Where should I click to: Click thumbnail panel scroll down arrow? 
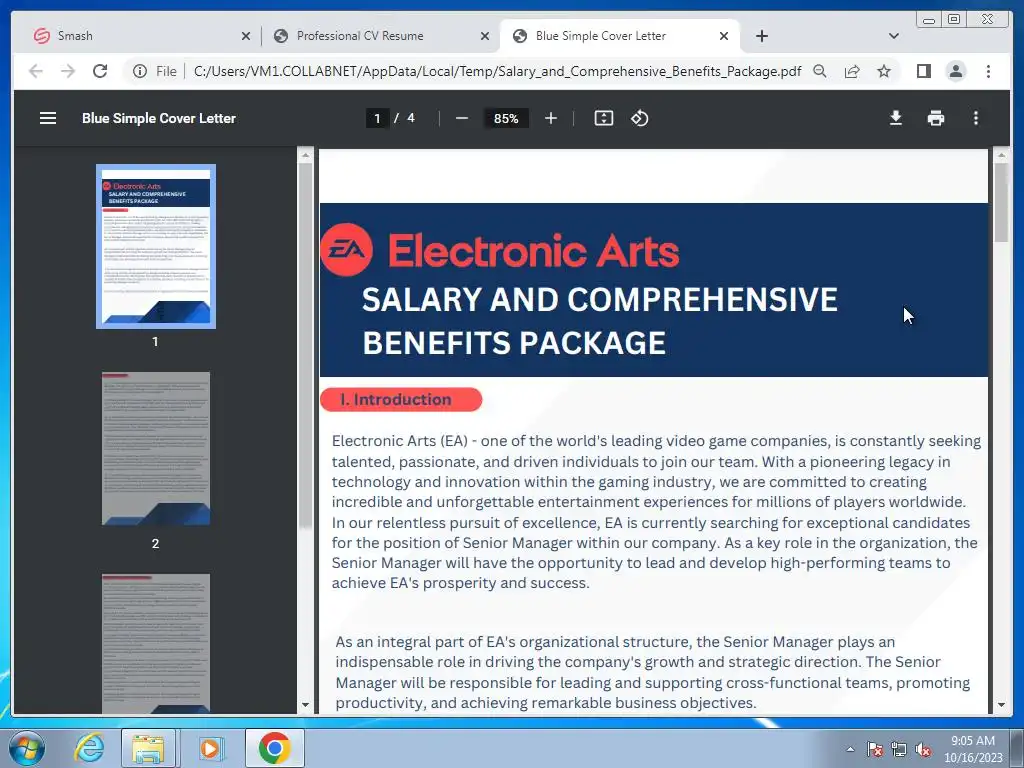[305, 705]
